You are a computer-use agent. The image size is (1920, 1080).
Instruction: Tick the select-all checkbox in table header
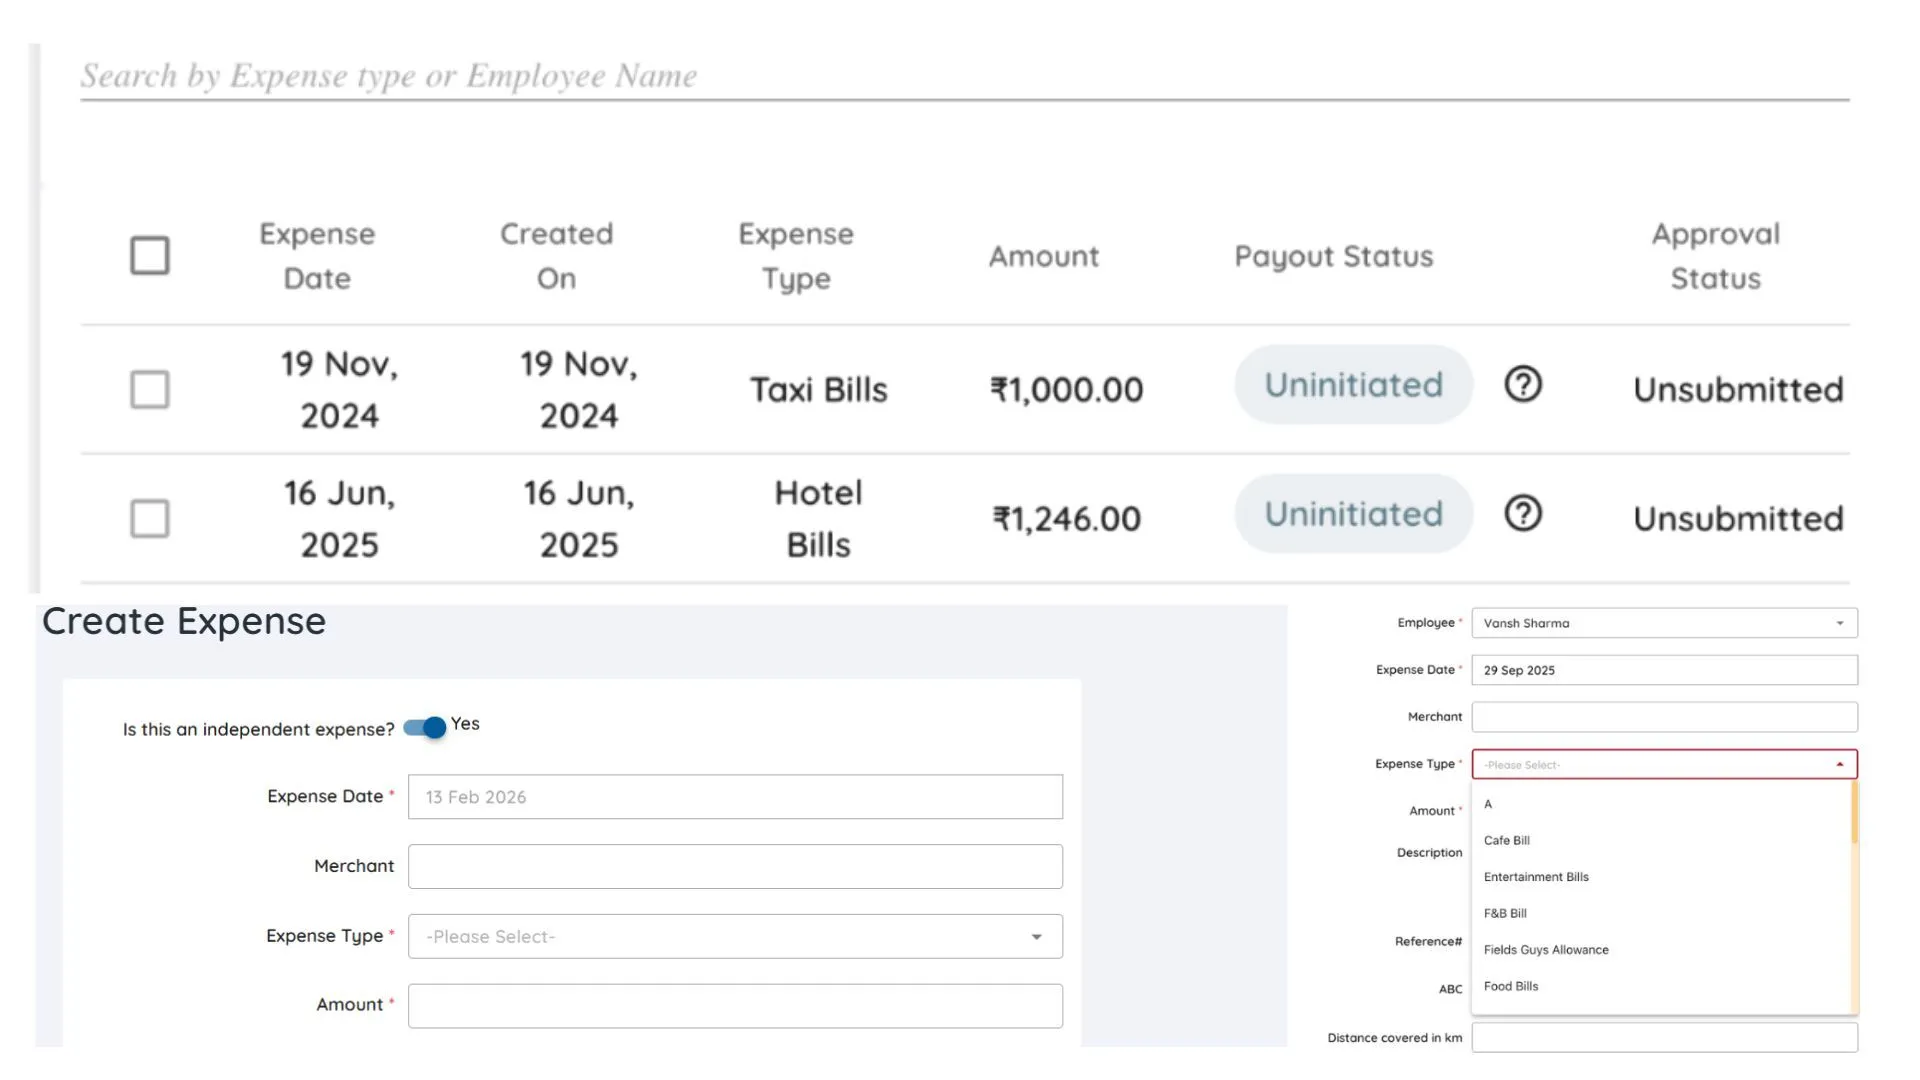[x=150, y=256]
